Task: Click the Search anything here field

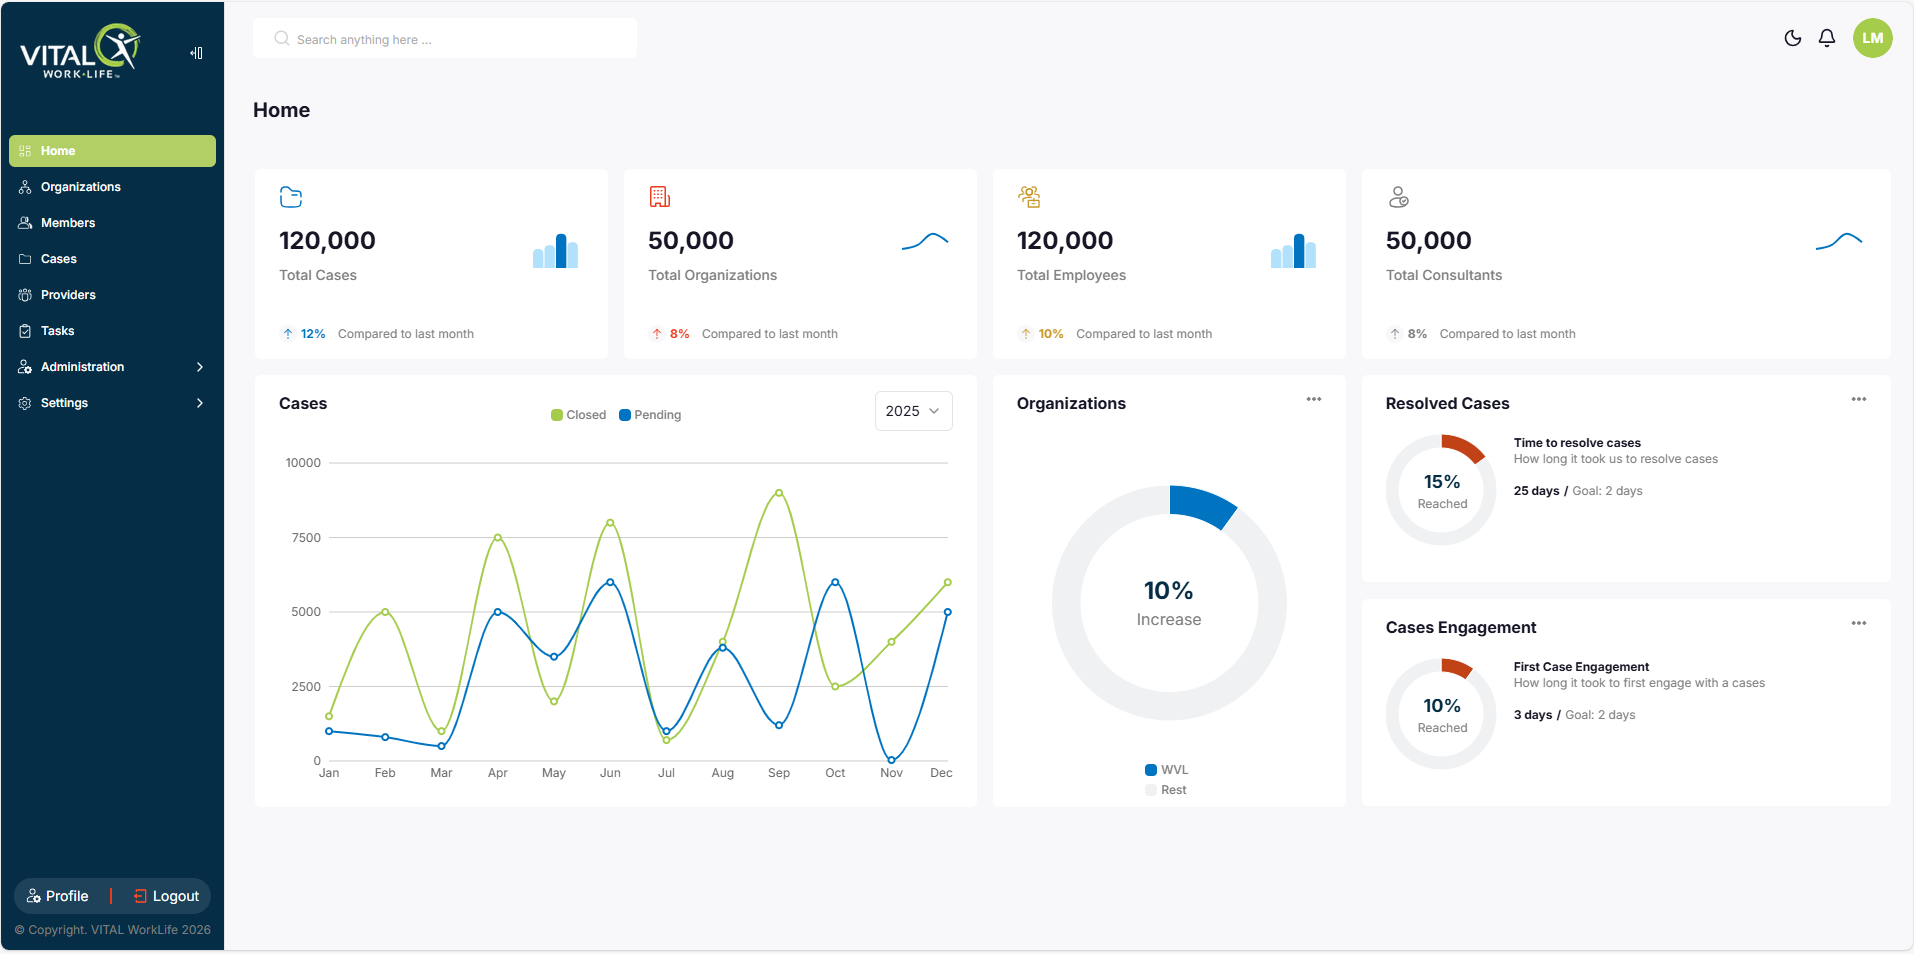Action: click(445, 39)
